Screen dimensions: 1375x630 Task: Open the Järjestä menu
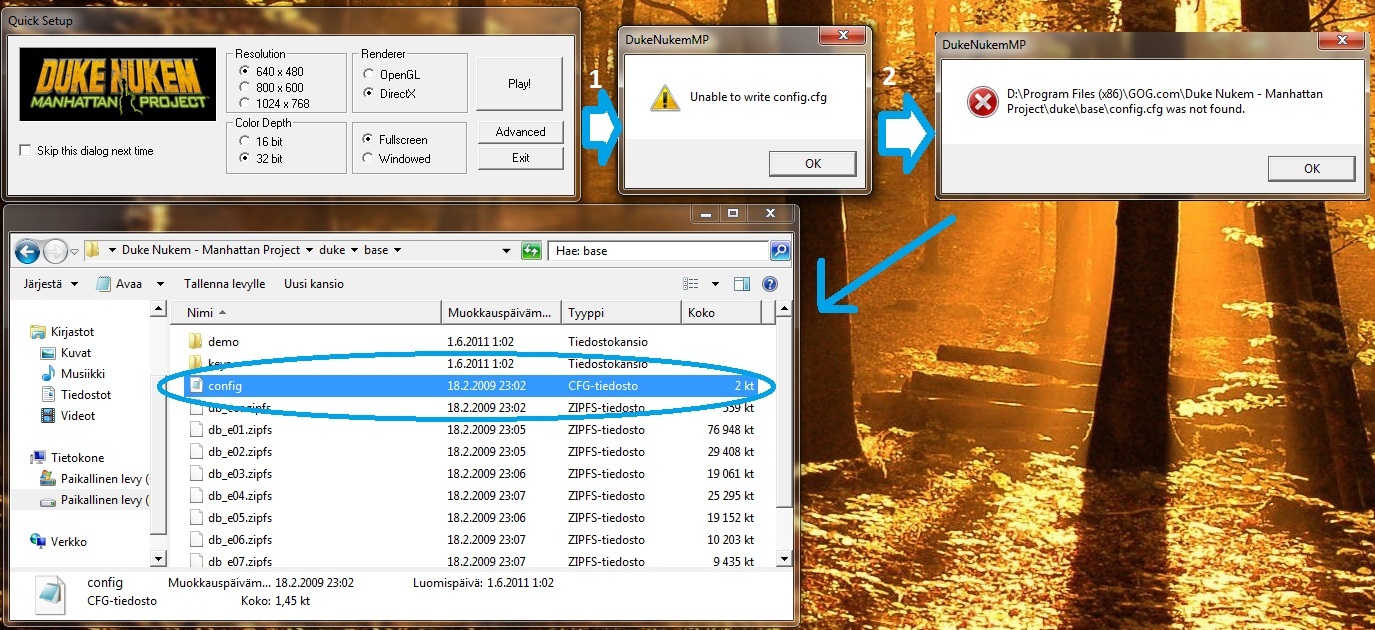point(50,284)
